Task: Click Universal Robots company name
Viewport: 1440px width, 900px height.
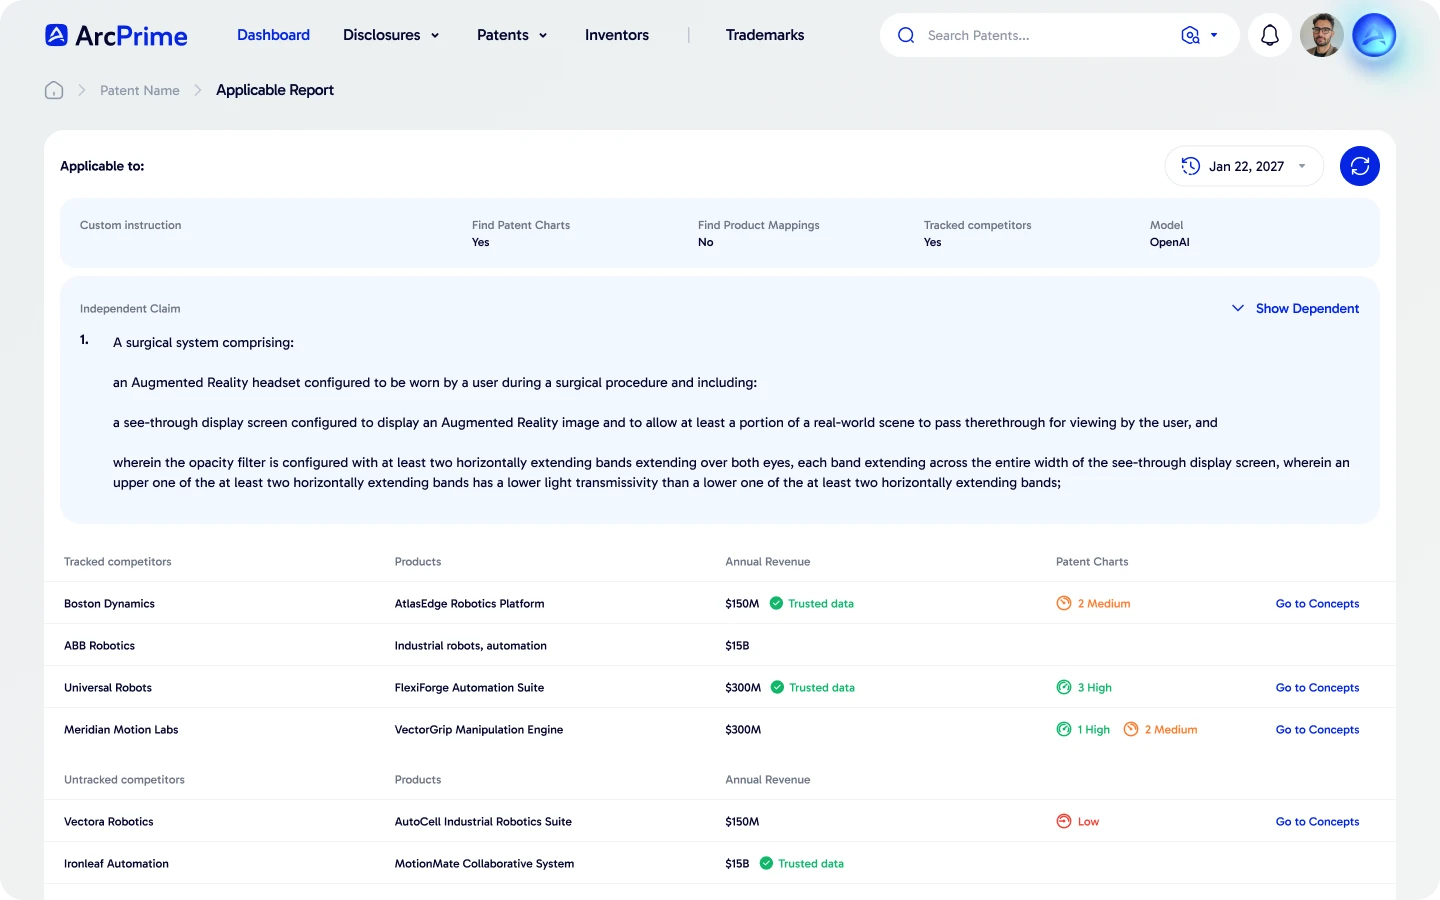Action: [108, 687]
